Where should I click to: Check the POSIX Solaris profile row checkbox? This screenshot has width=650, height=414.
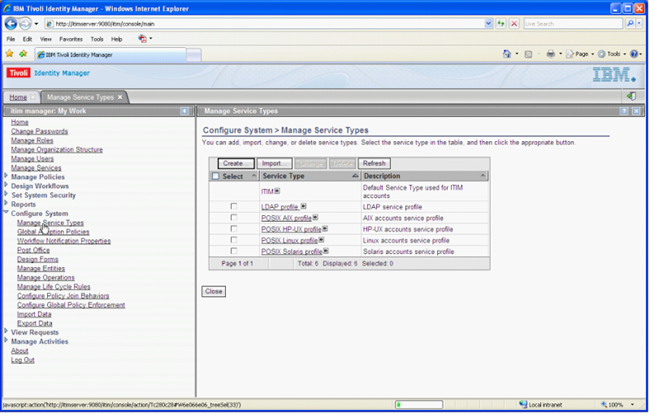click(x=234, y=251)
